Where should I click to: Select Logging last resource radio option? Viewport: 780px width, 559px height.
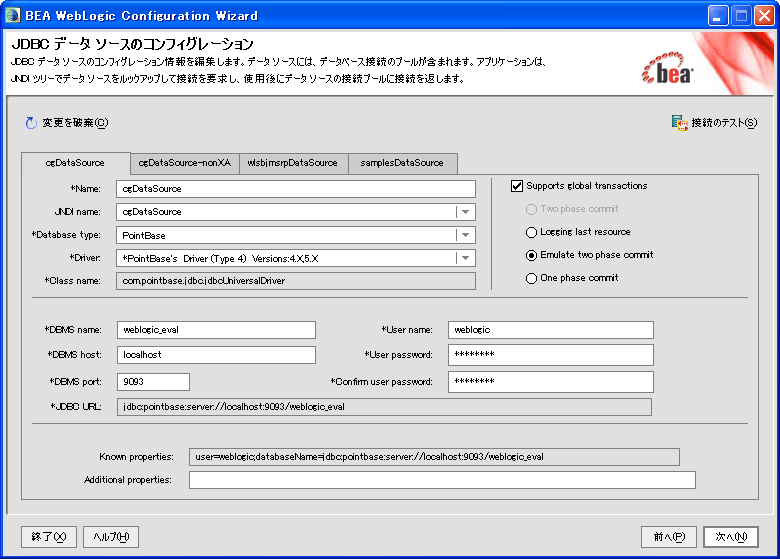[531, 232]
